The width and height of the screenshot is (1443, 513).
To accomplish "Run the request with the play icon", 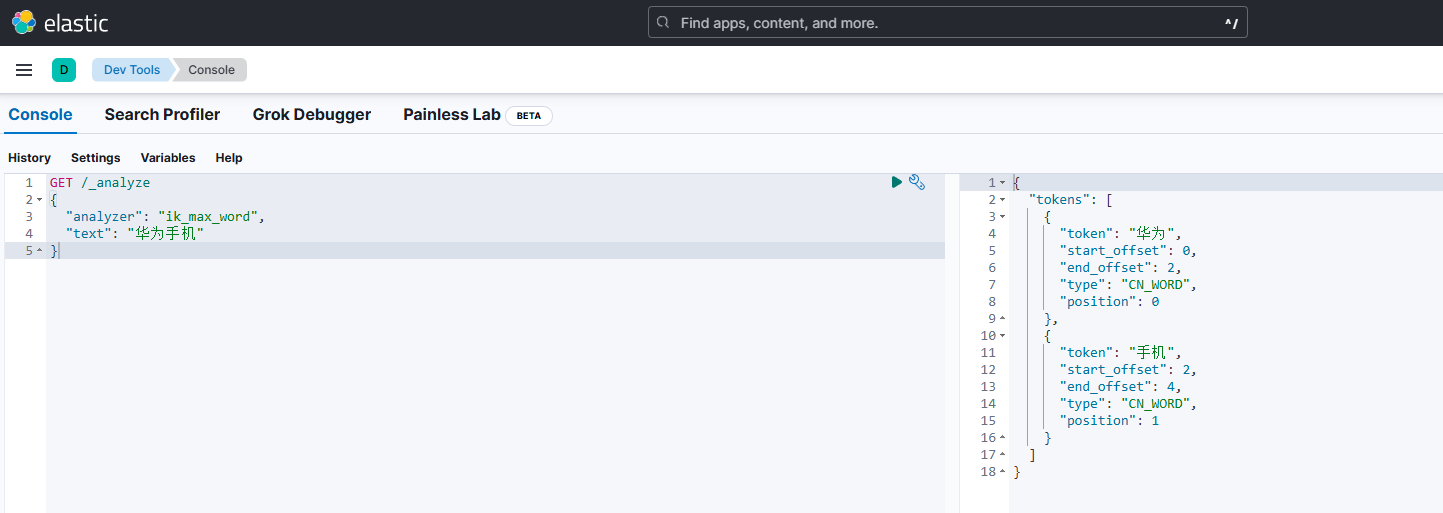I will [x=897, y=182].
